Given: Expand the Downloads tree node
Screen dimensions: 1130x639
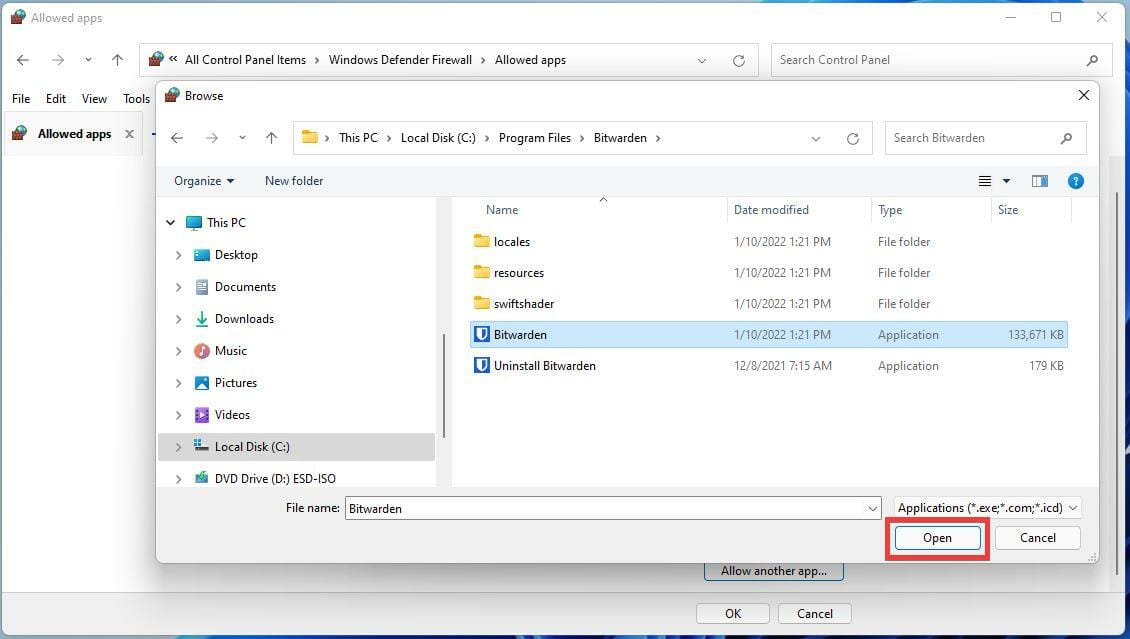Looking at the screenshot, I should [x=179, y=319].
